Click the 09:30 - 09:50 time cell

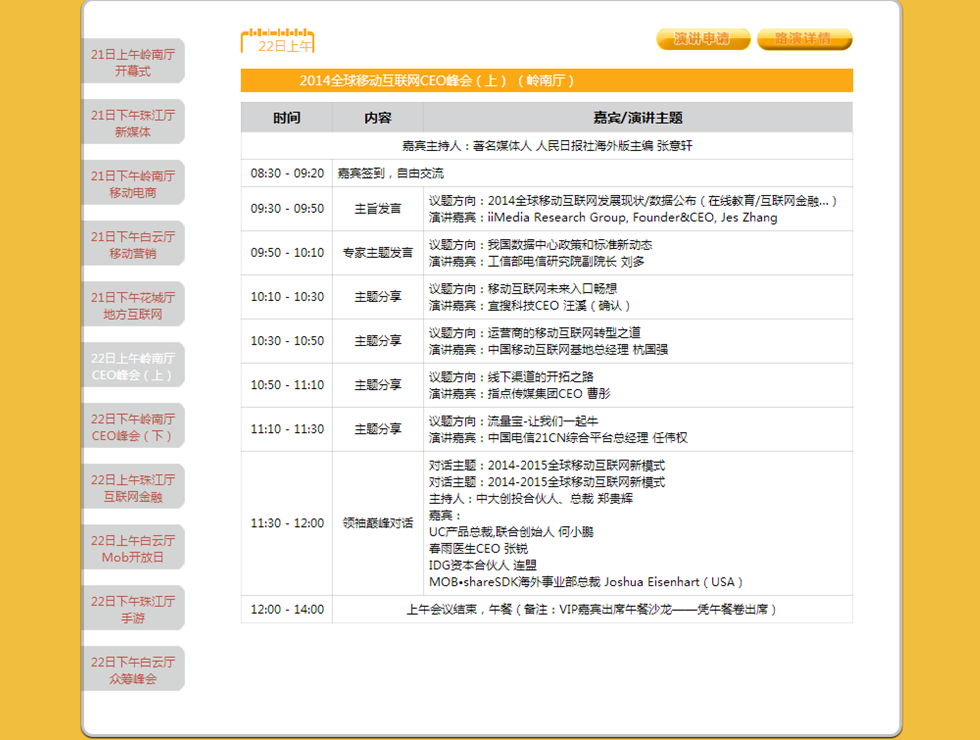[x=287, y=209]
